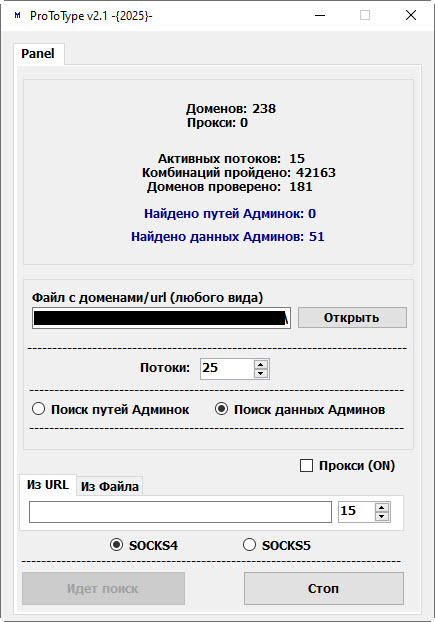Viewport: 435px width, 622px height.
Task: Click the Прокси: 0 counter text
Action: (x=217, y=123)
